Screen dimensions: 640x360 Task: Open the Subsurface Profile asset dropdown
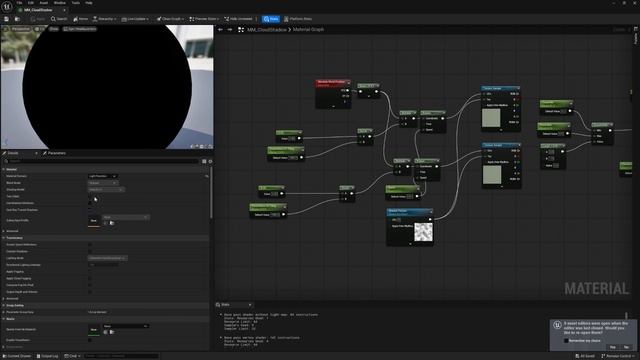[x=125, y=217]
